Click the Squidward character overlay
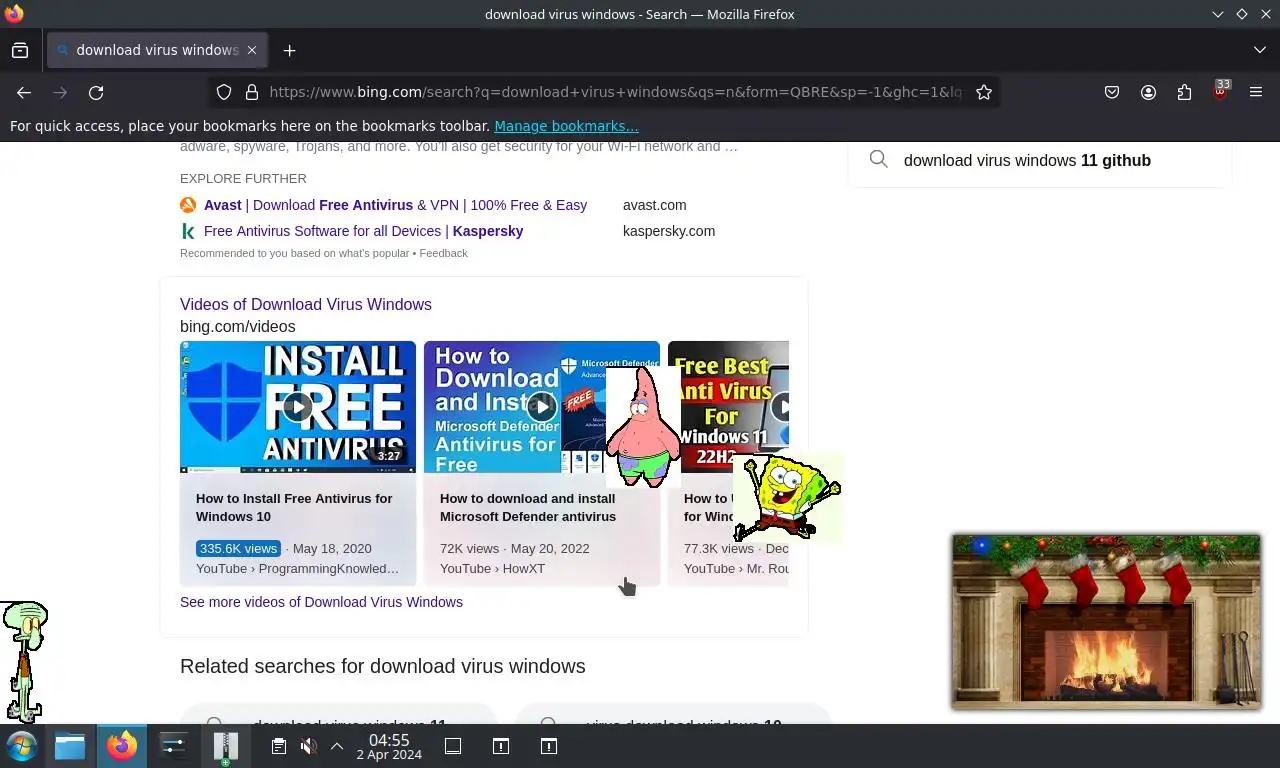Image resolution: width=1280 pixels, height=768 pixels. 25,662
